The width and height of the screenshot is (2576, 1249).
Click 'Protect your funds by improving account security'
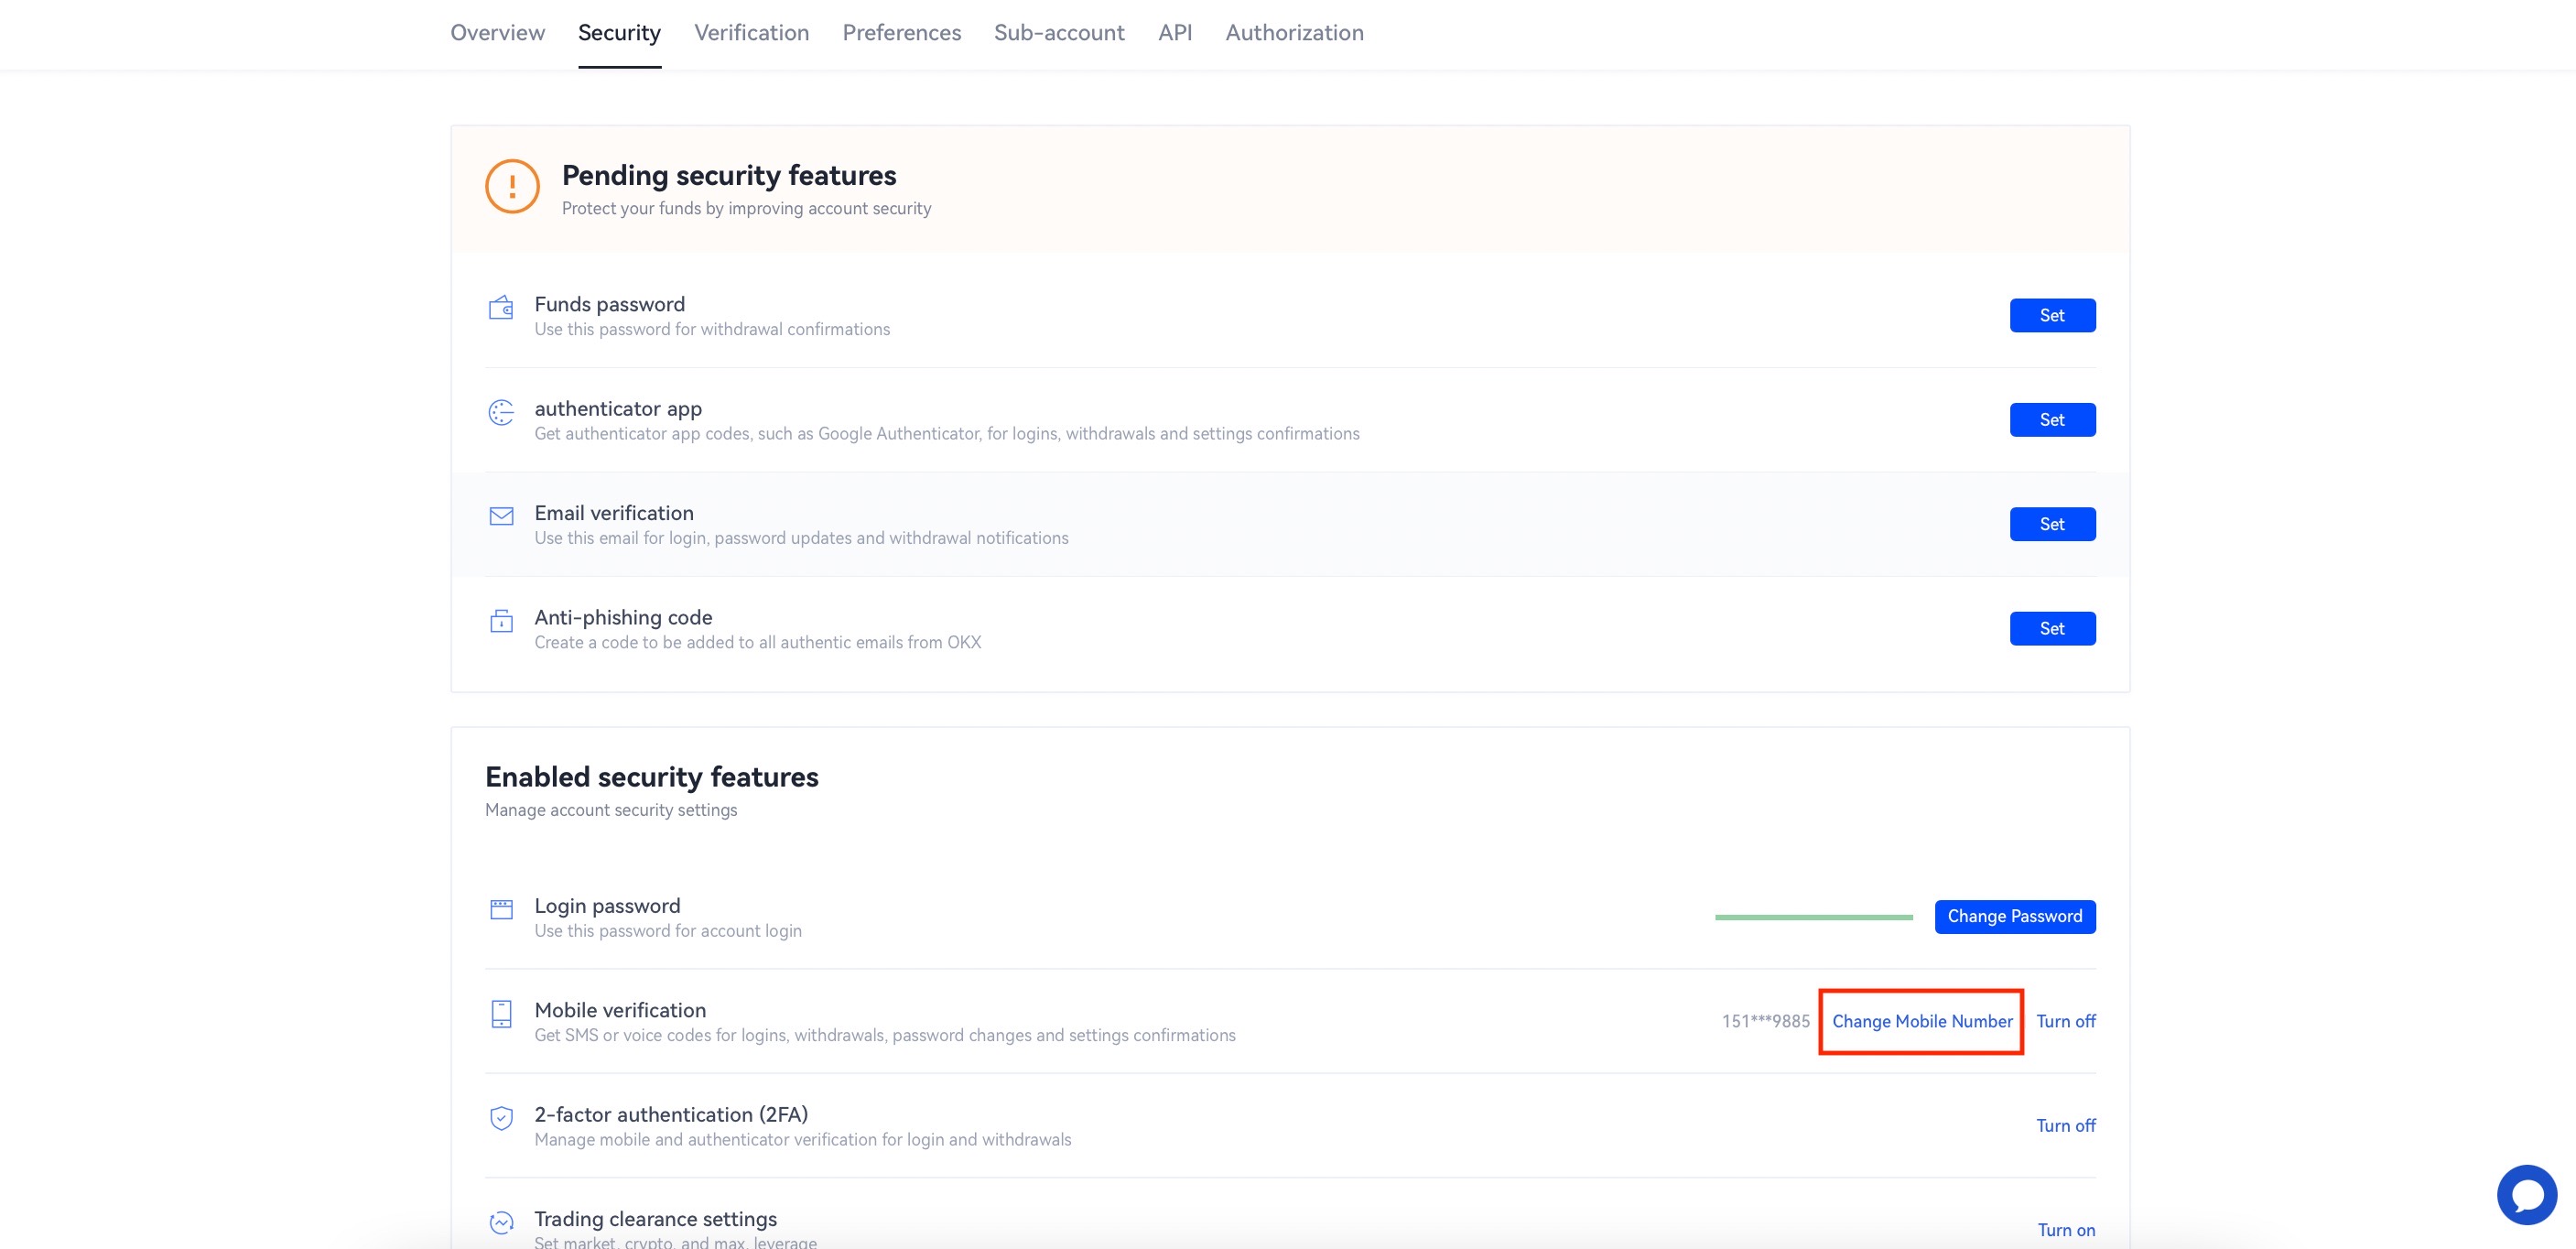(746, 209)
